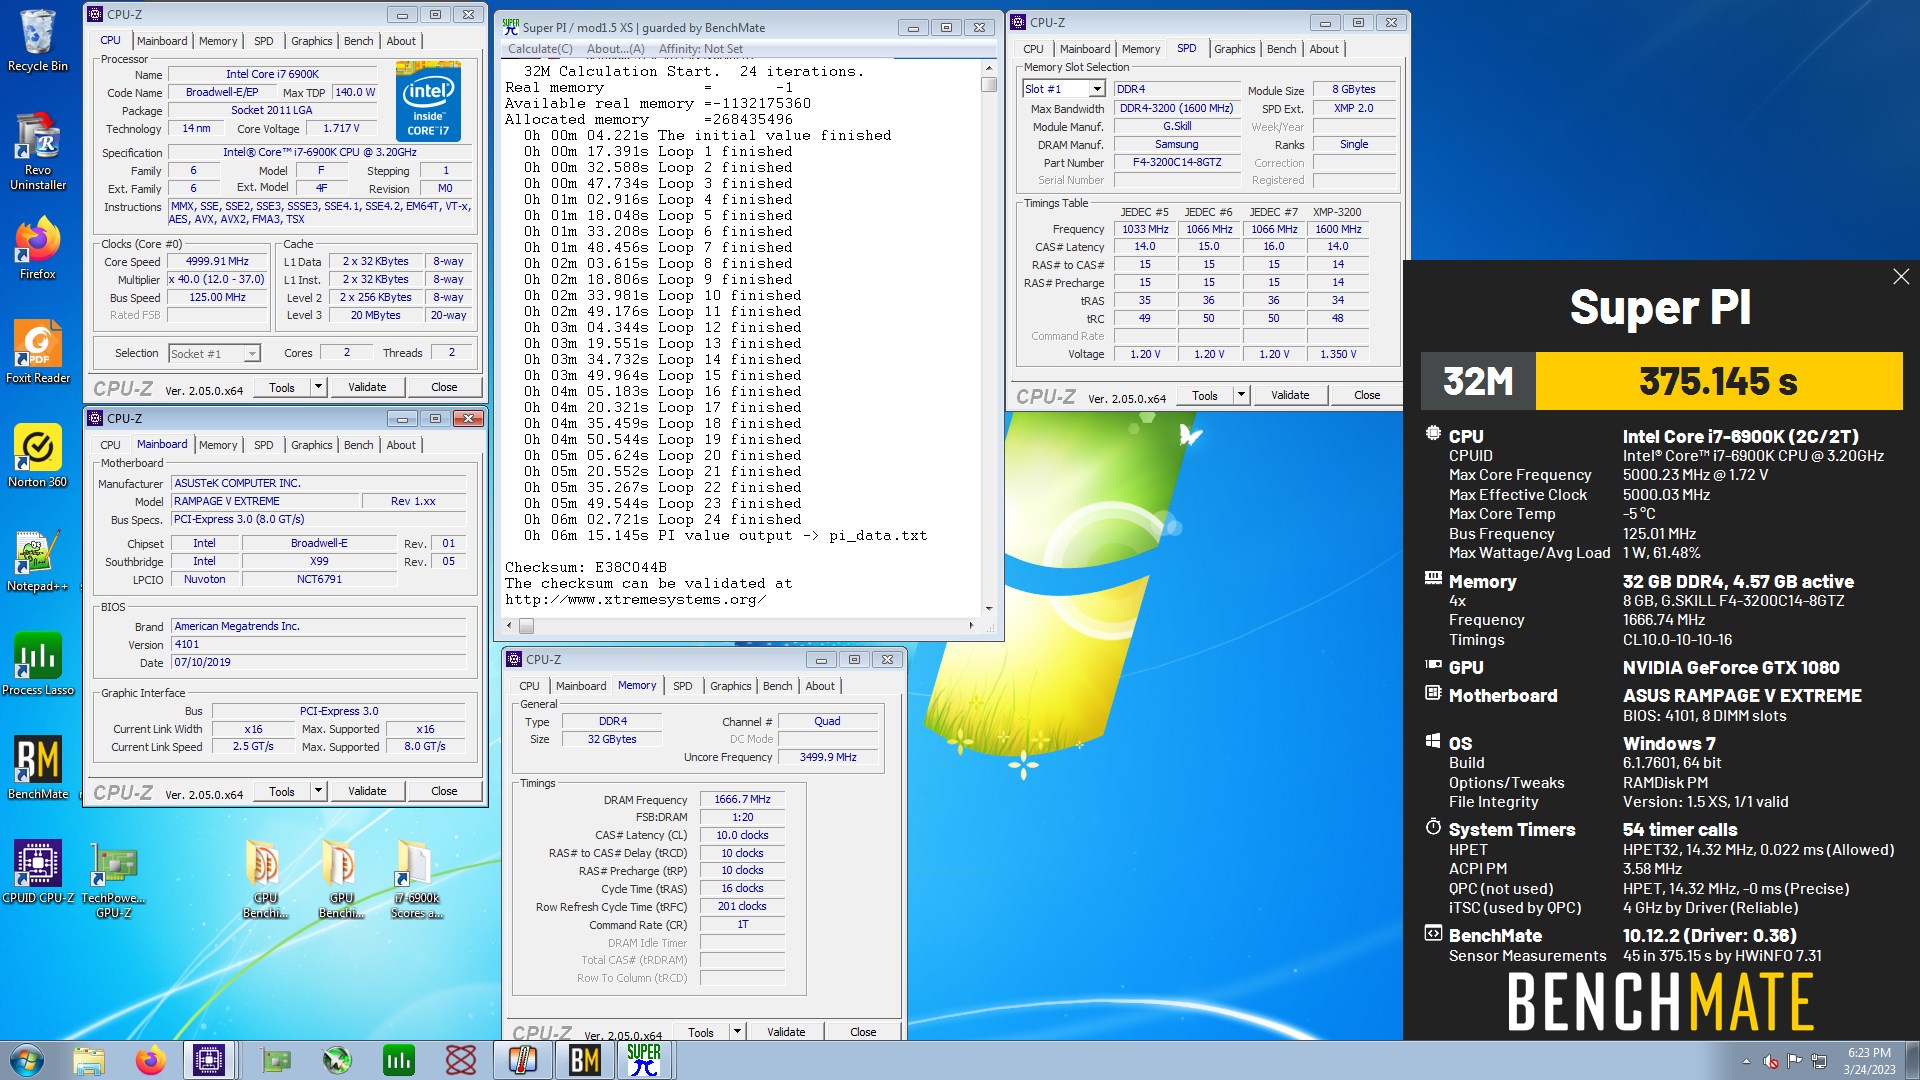The height and width of the screenshot is (1080, 1920).
Task: Click the Part Number F4-3200C14-8GTZ value
Action: click(1177, 163)
